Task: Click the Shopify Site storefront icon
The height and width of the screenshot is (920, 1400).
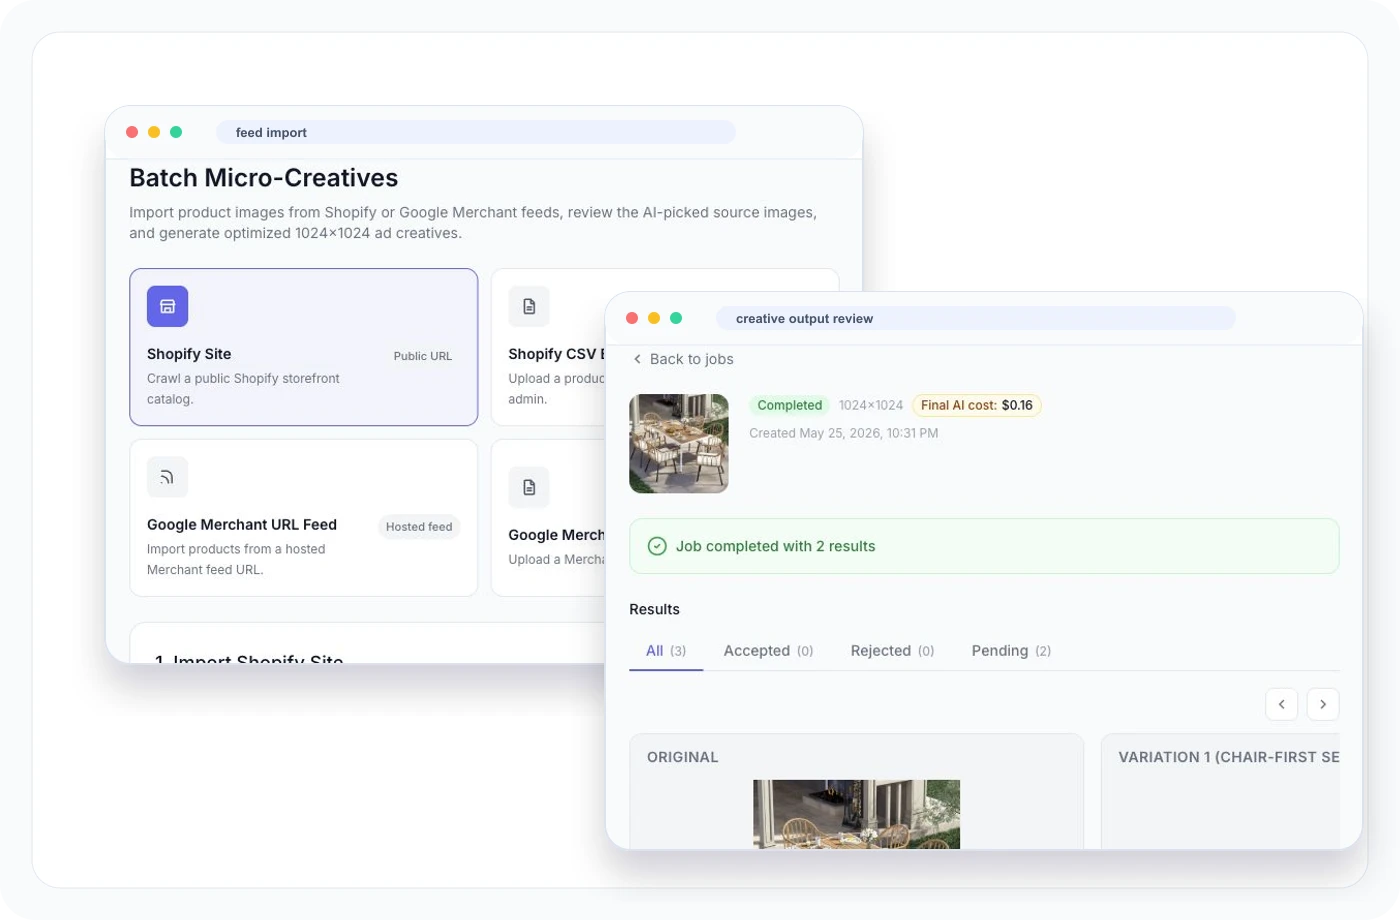Action: [167, 306]
